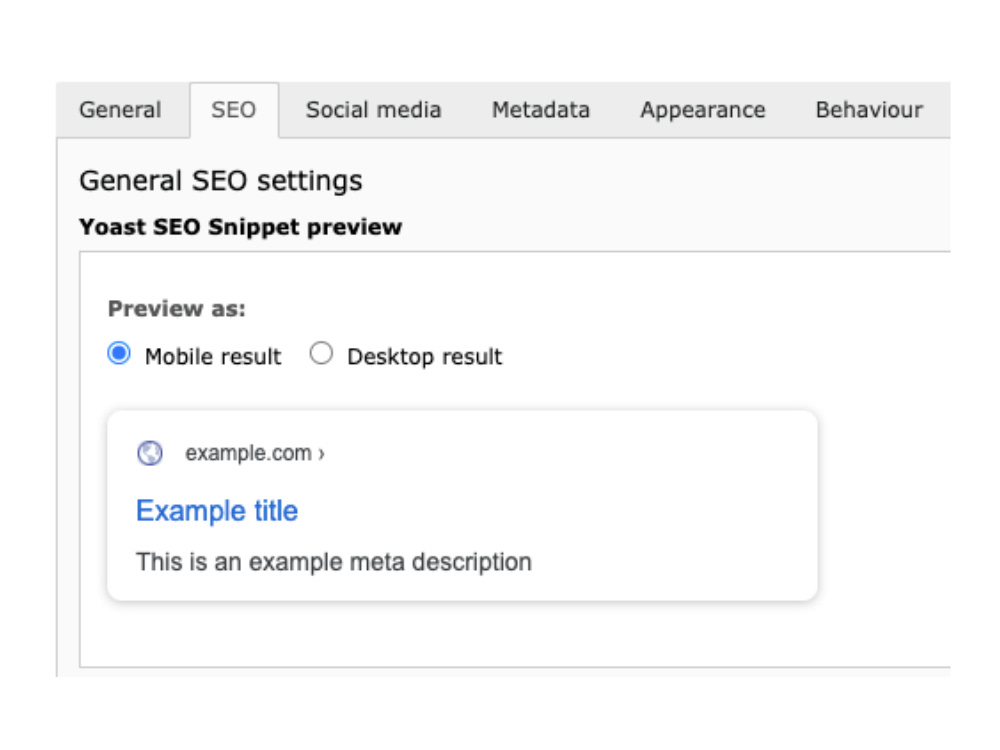The height and width of the screenshot is (750, 1000).
Task: Switch to the Behaviour tab
Action: 869,110
